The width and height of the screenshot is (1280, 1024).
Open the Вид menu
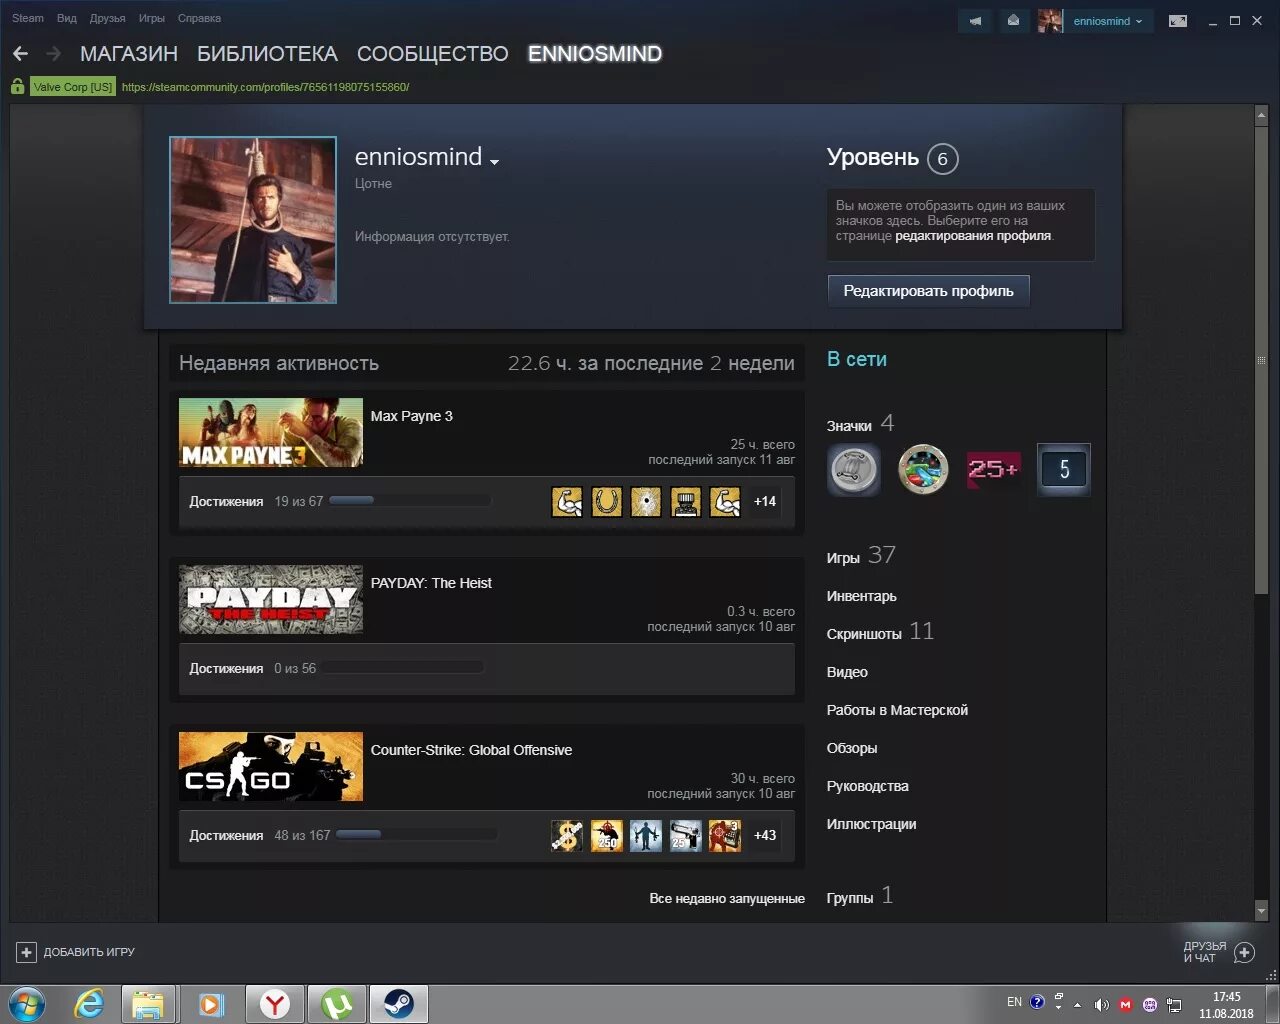67,18
